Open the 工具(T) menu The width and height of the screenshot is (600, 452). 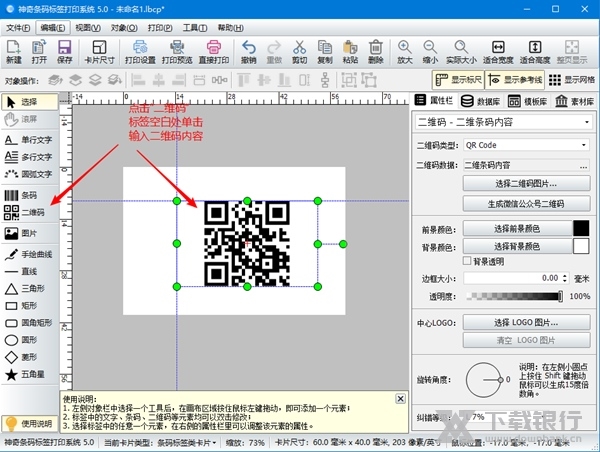point(196,28)
